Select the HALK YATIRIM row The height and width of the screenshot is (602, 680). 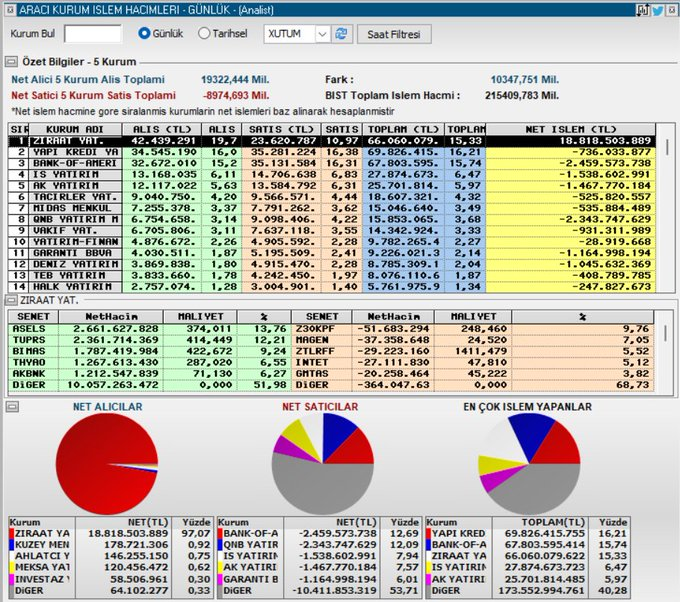coord(332,287)
